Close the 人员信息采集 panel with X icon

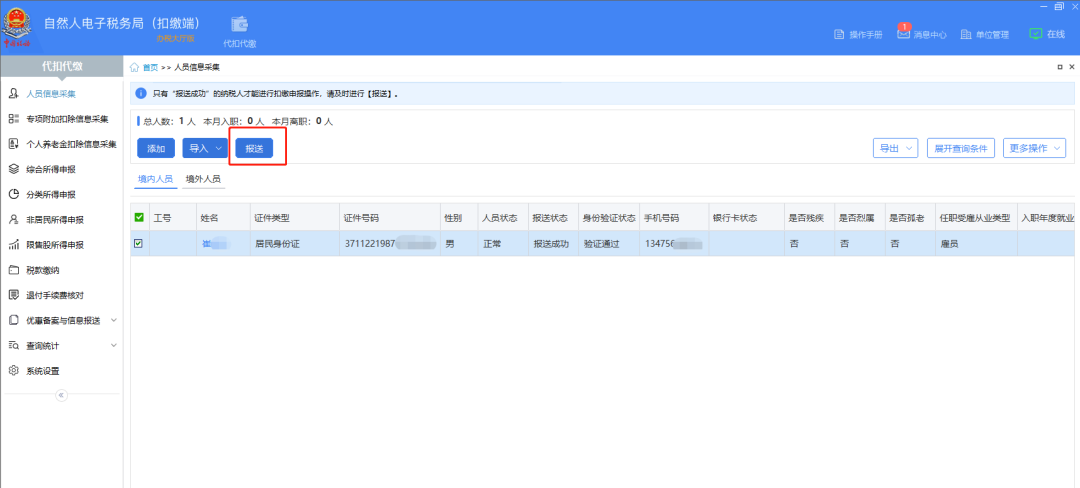pos(1071,67)
